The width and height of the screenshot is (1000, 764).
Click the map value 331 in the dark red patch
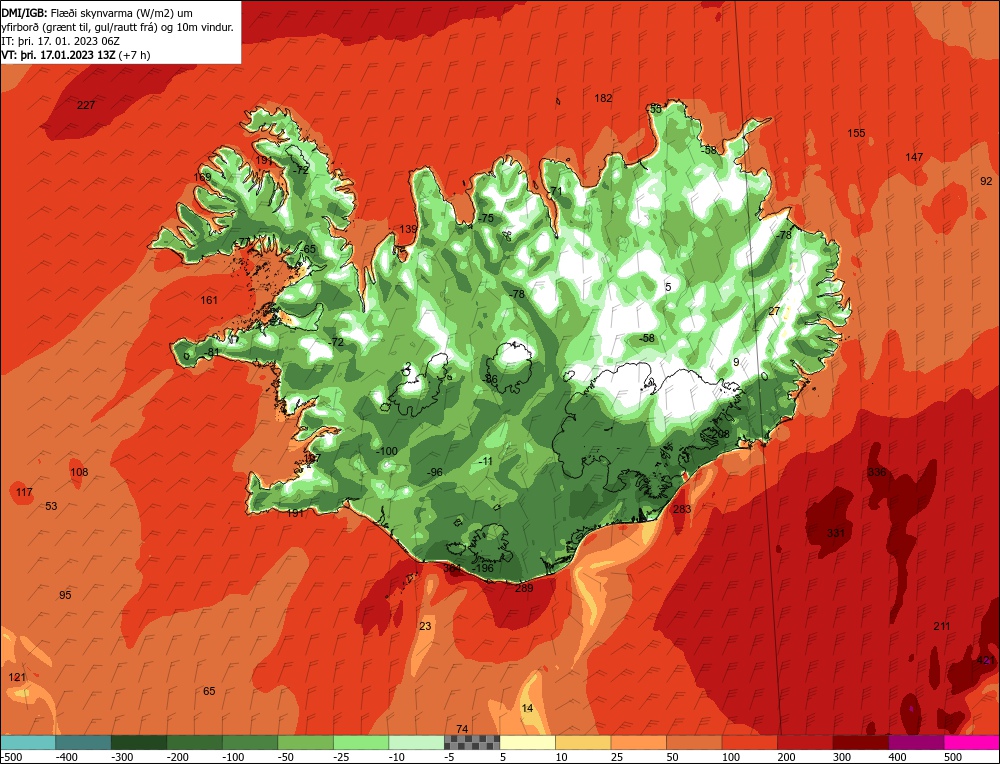coord(835,533)
